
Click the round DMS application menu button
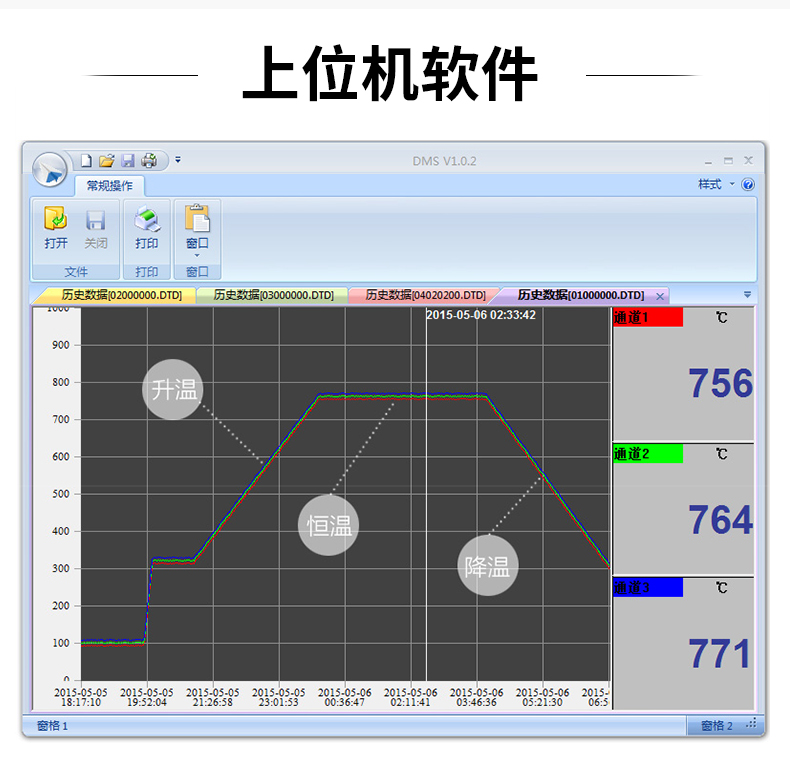click(49, 169)
